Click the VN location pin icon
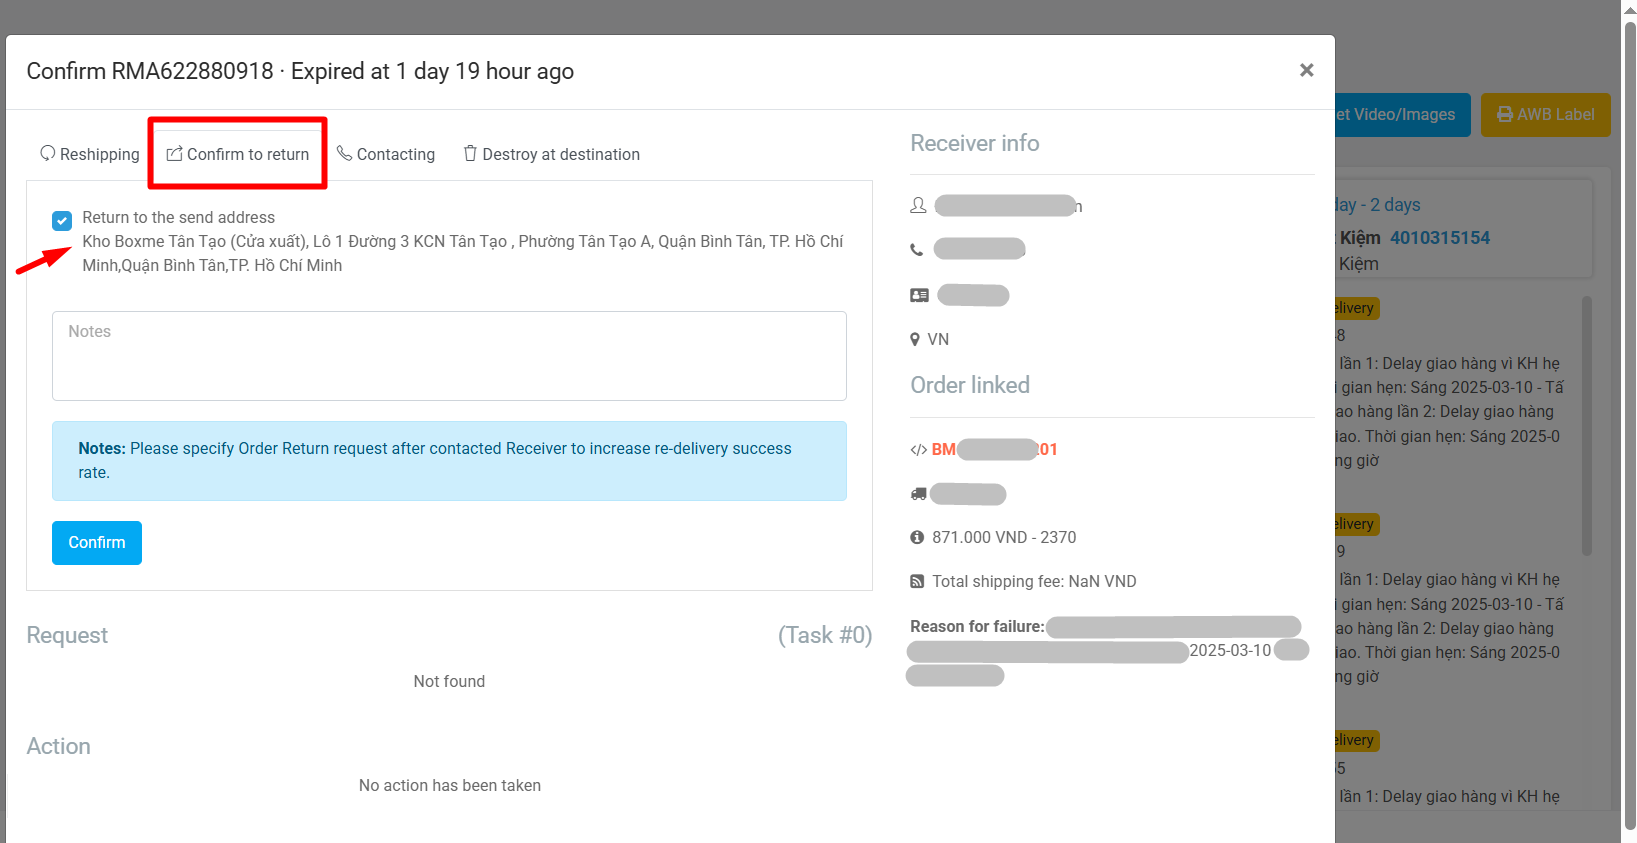Image resolution: width=1637 pixels, height=843 pixels. coord(915,340)
